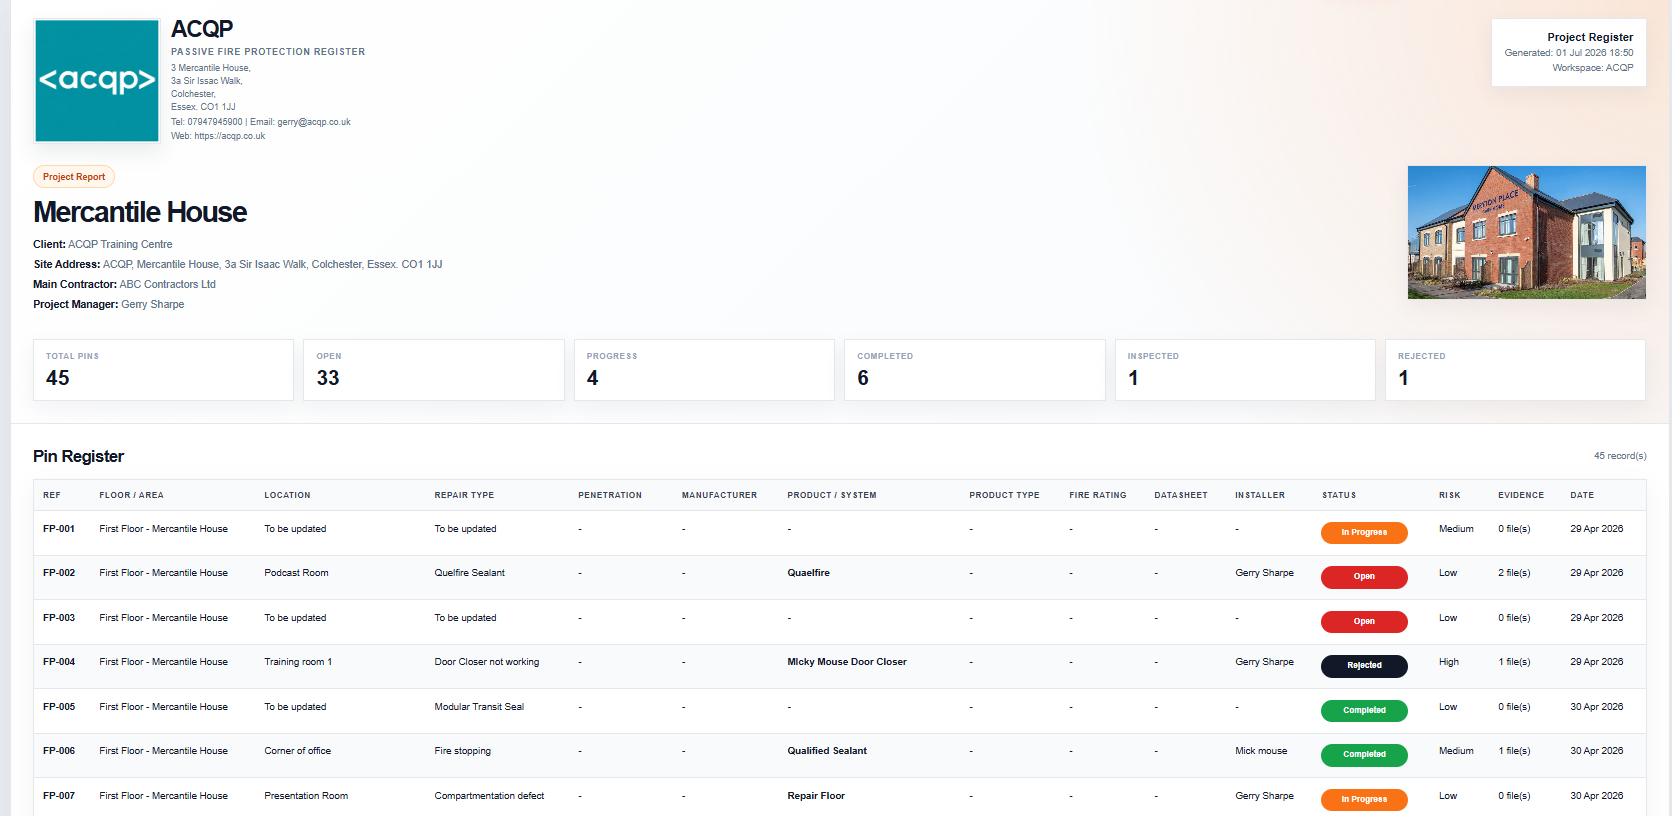The image size is (1672, 816).
Task: Click the Project Register info box
Action: [x=1569, y=52]
